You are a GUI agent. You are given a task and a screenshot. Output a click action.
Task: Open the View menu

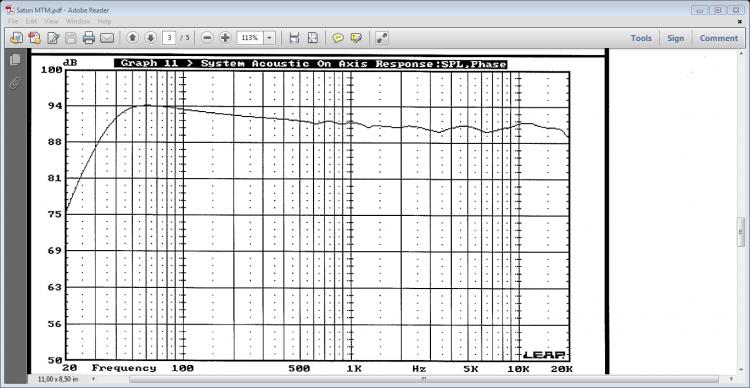(x=51, y=21)
